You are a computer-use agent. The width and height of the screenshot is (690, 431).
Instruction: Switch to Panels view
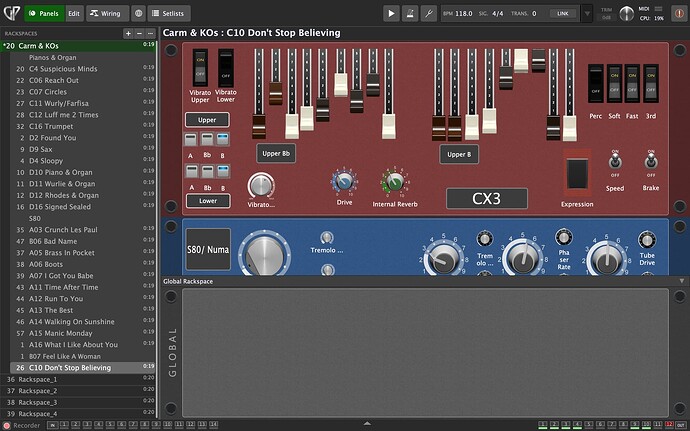tap(44, 14)
